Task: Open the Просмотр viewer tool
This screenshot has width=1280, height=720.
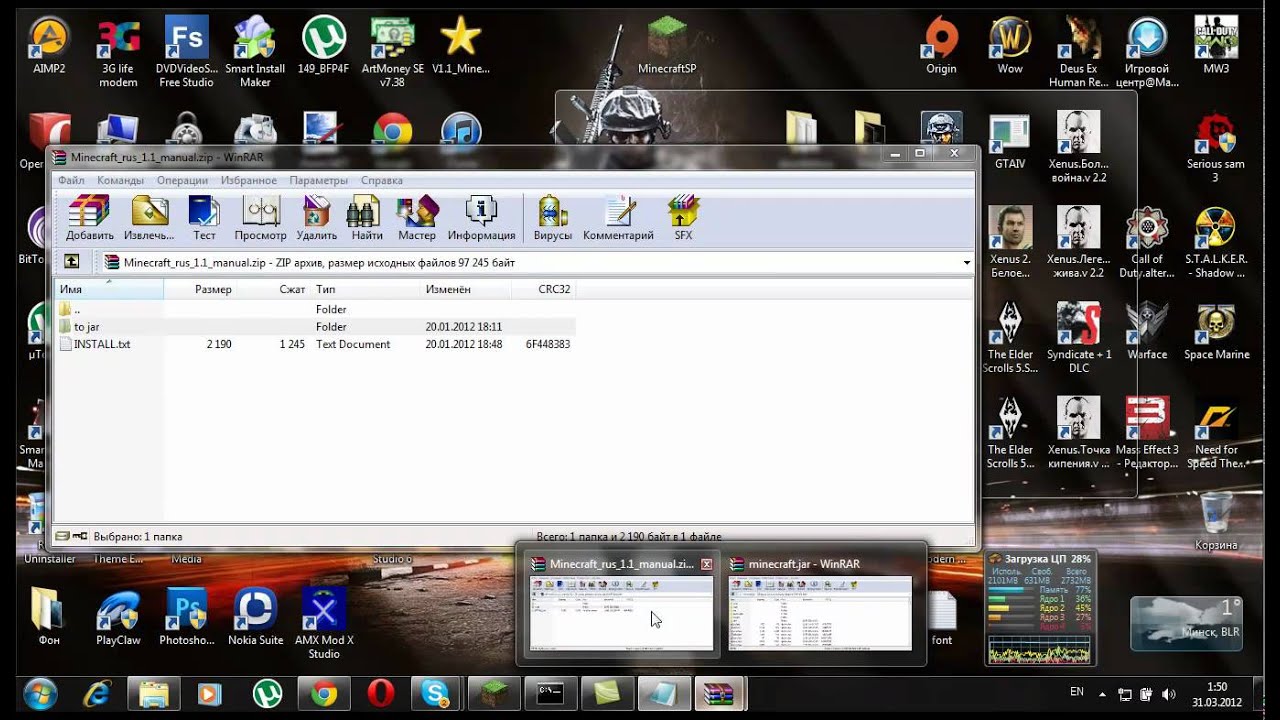Action: [x=260, y=217]
